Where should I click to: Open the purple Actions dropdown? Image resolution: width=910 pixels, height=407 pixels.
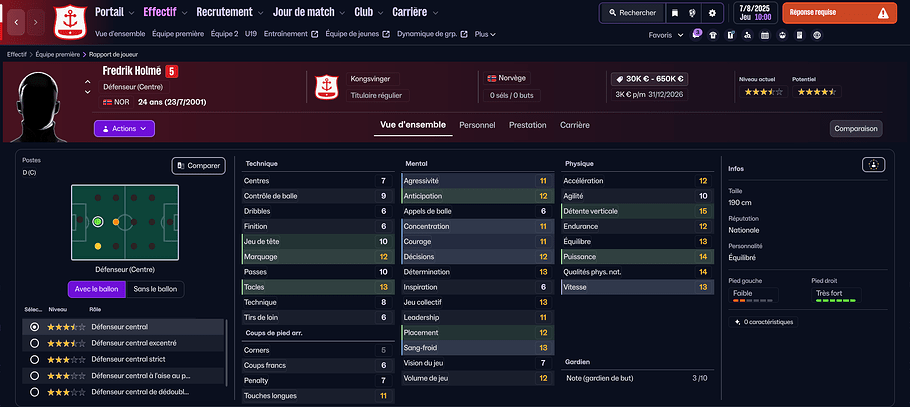pyautogui.click(x=124, y=128)
